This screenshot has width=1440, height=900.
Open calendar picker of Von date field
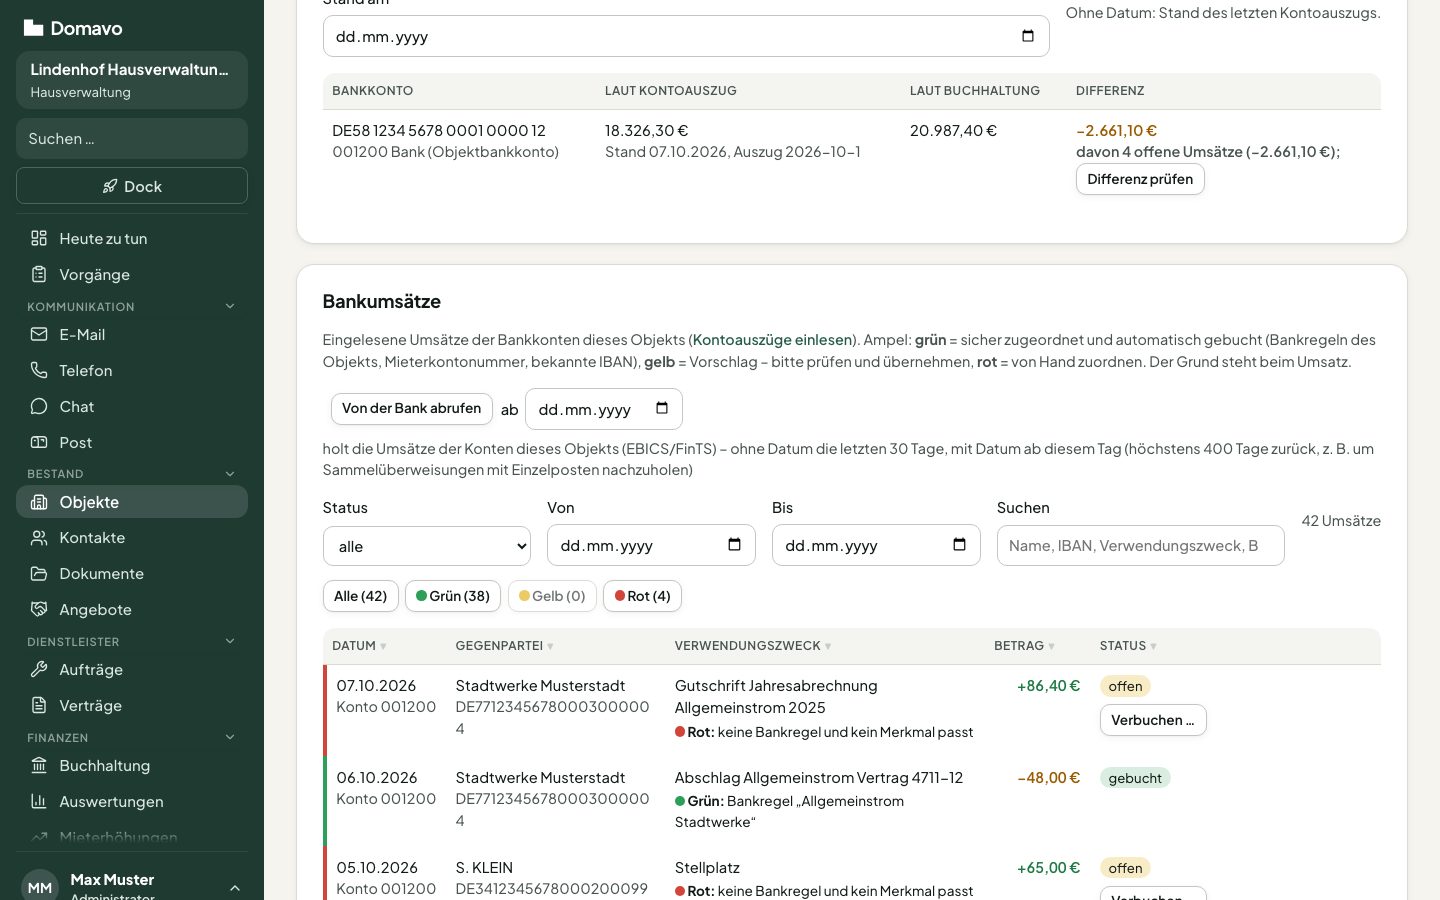[734, 545]
